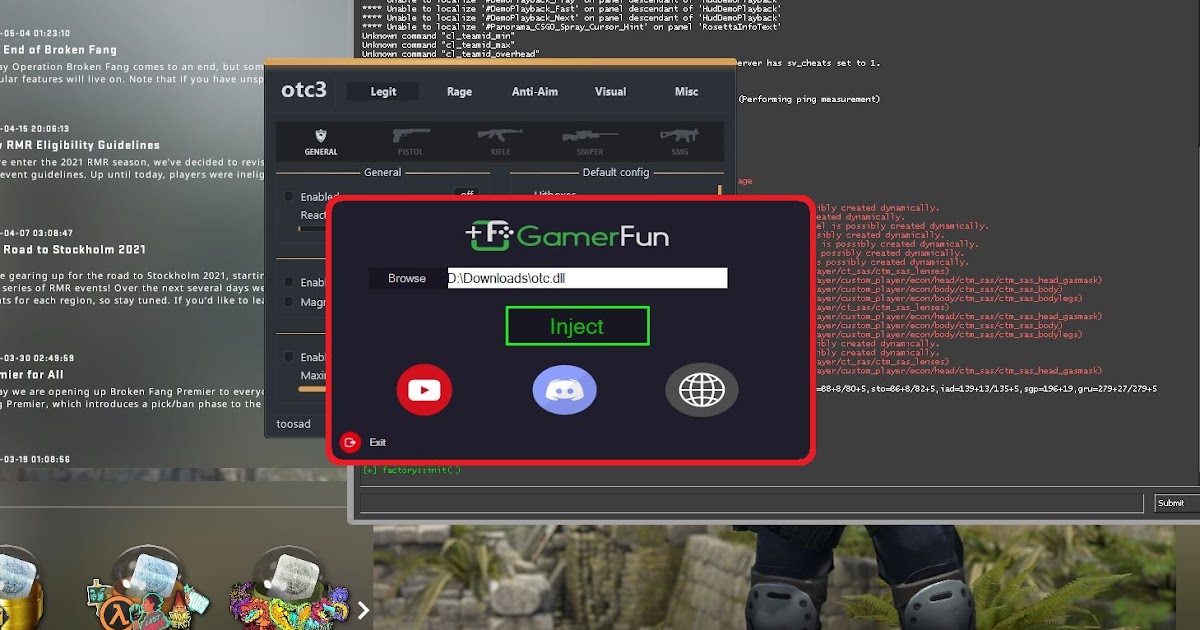
Task: Click the otc.dll file path field
Action: (586, 277)
